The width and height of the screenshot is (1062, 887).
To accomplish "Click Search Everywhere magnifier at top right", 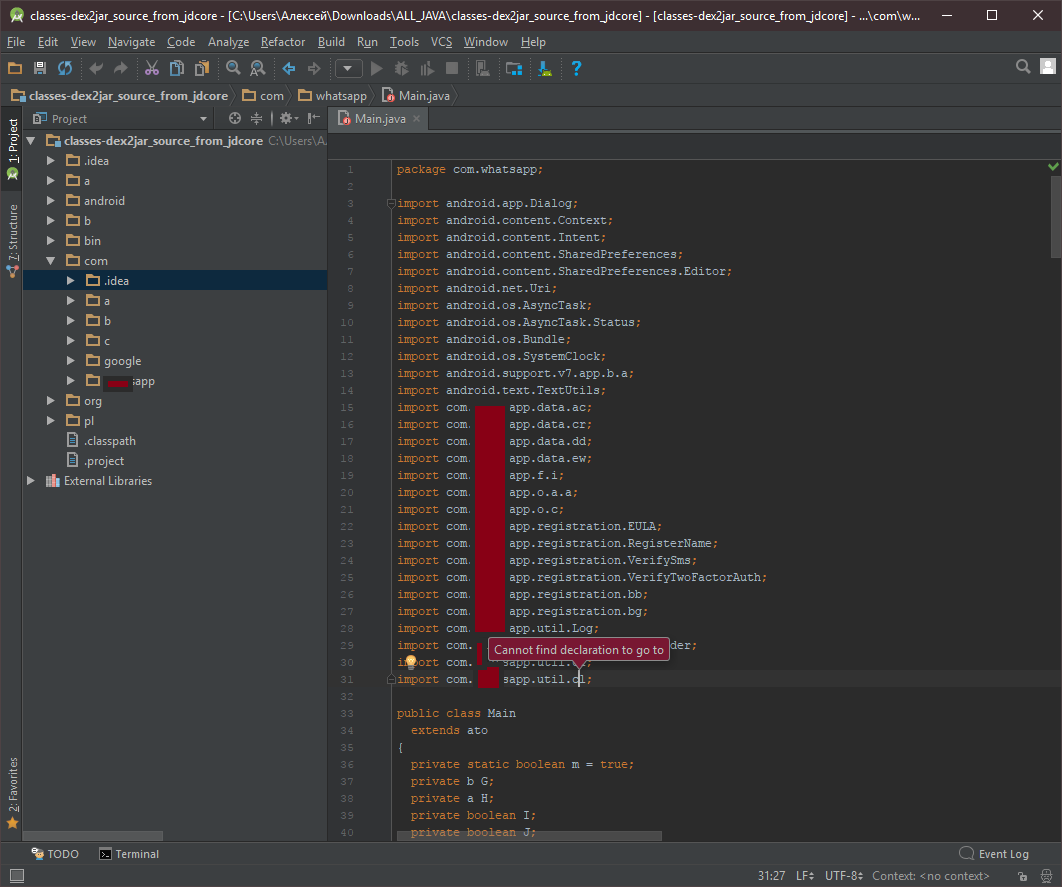I will (1023, 66).
